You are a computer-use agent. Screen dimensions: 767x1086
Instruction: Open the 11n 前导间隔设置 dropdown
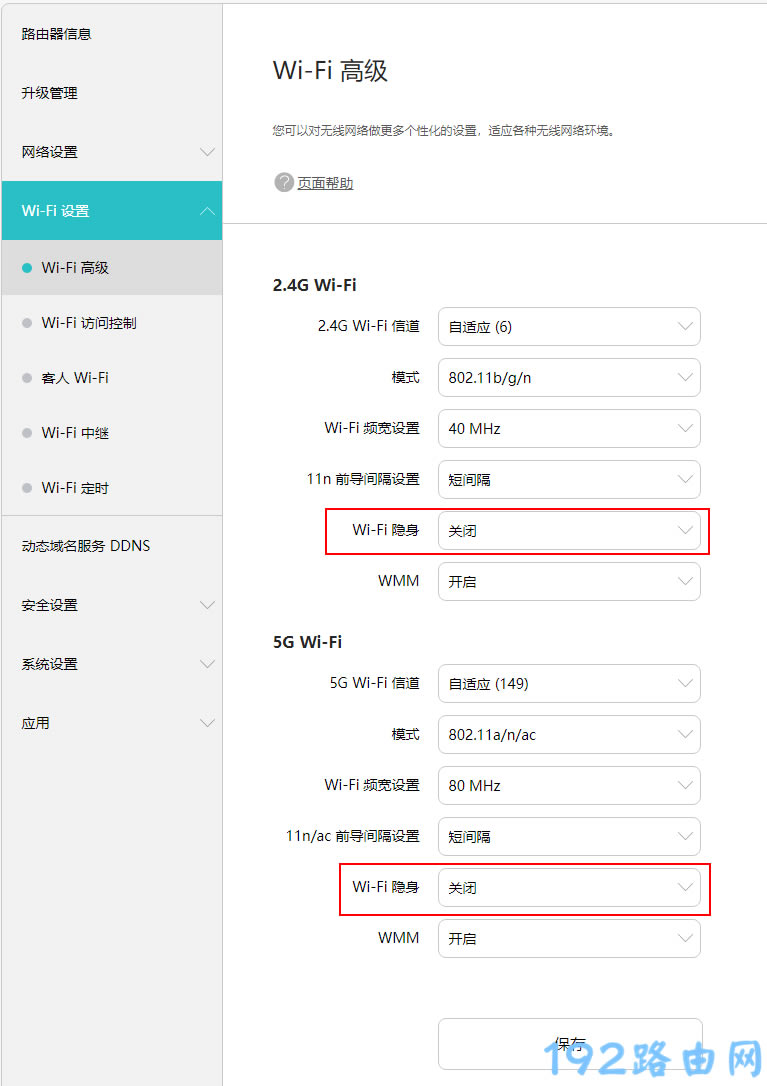pos(568,479)
